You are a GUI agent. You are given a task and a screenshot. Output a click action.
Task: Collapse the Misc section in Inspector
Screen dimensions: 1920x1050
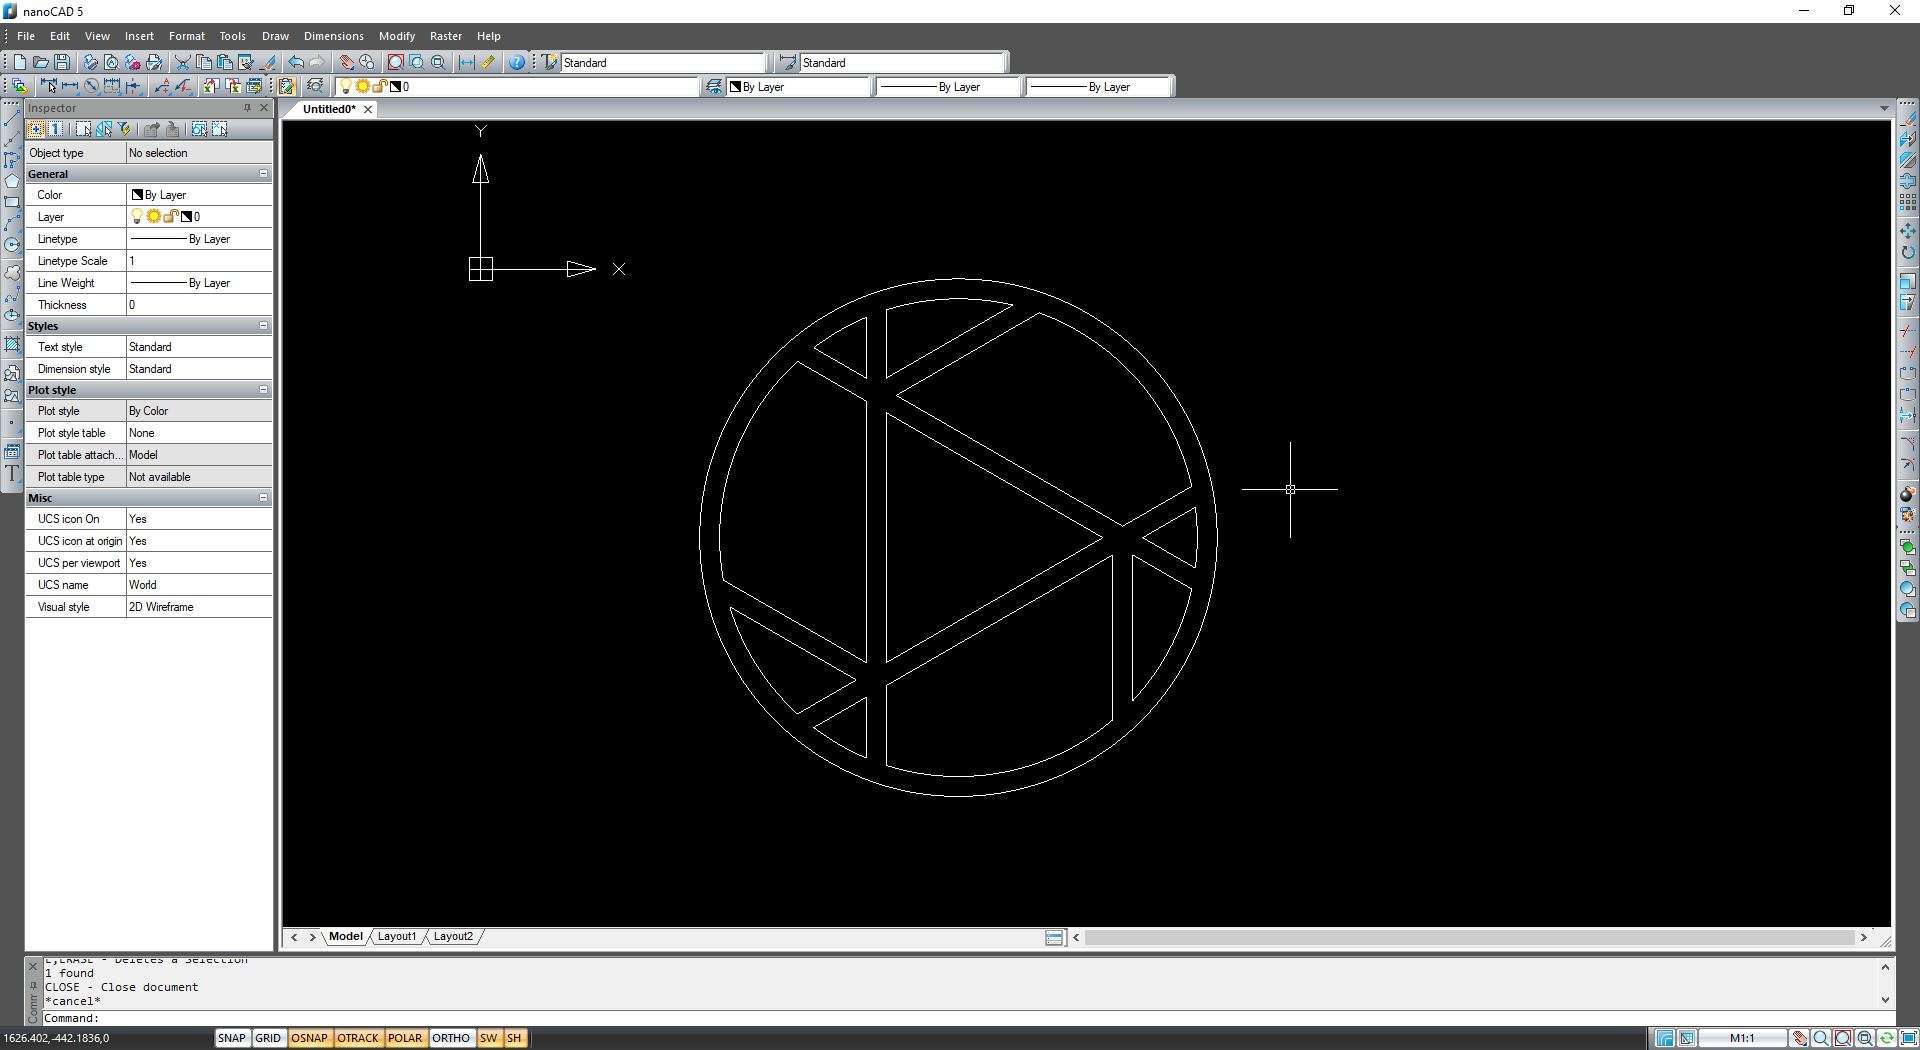264,498
